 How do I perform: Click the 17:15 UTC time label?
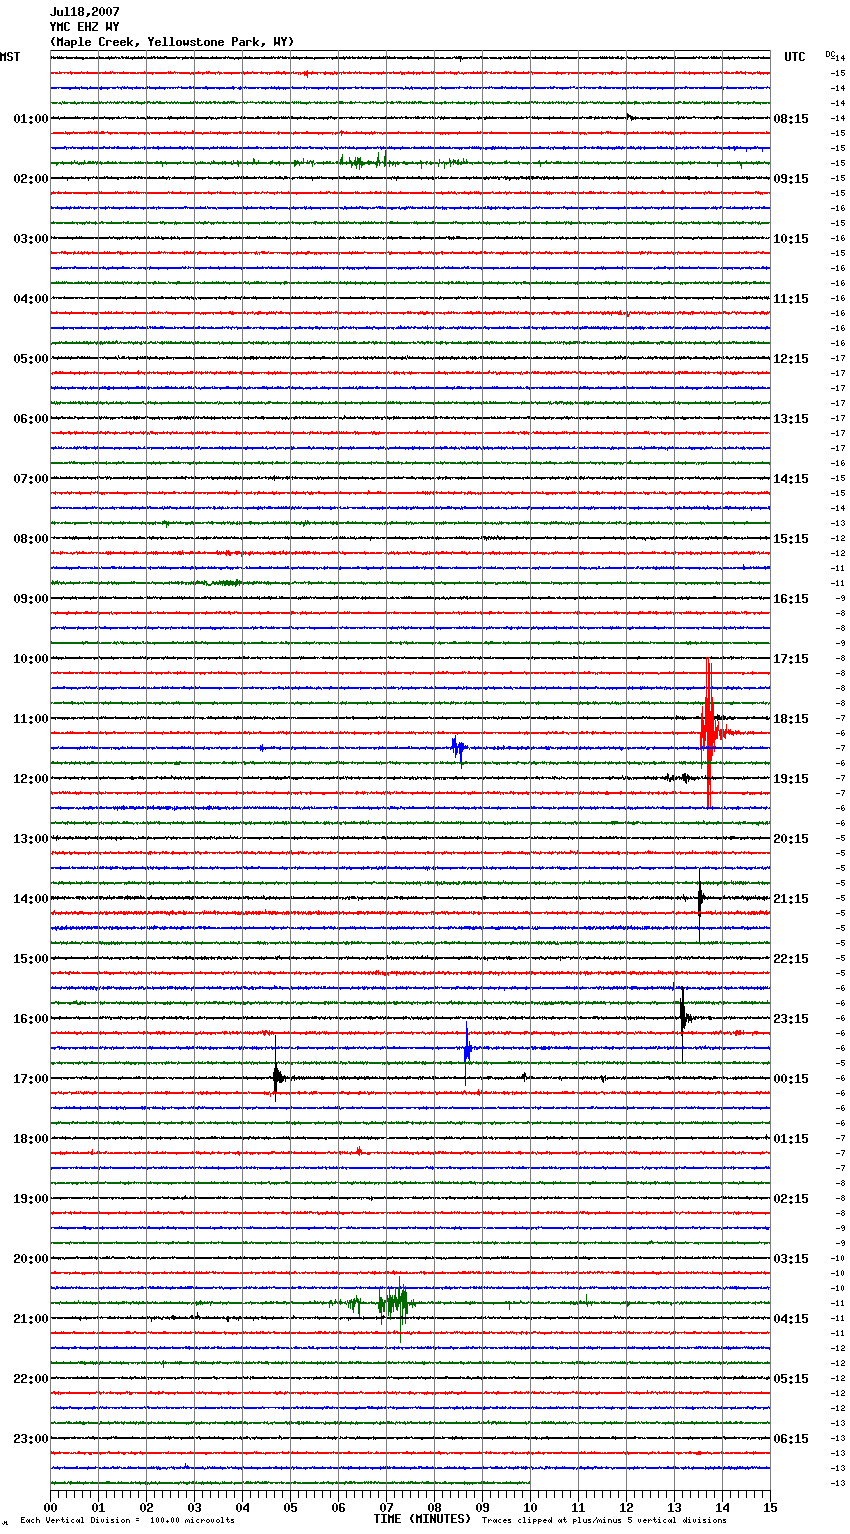tap(791, 659)
